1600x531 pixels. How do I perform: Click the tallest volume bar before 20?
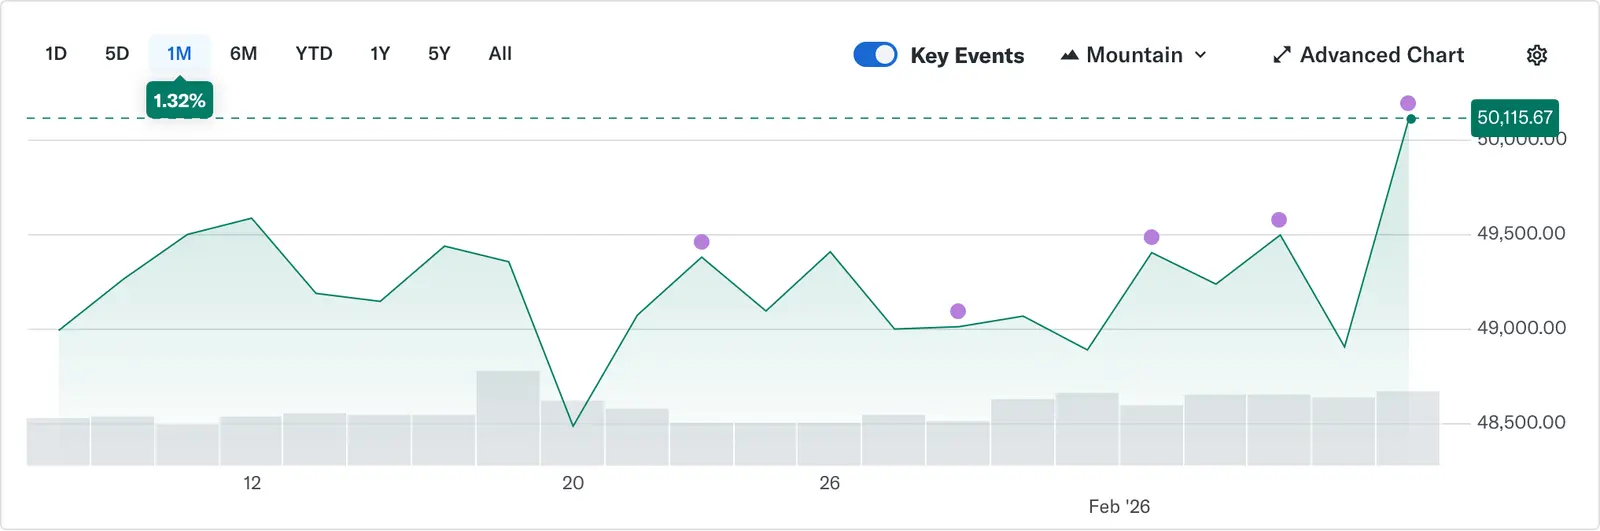pyautogui.click(x=508, y=417)
